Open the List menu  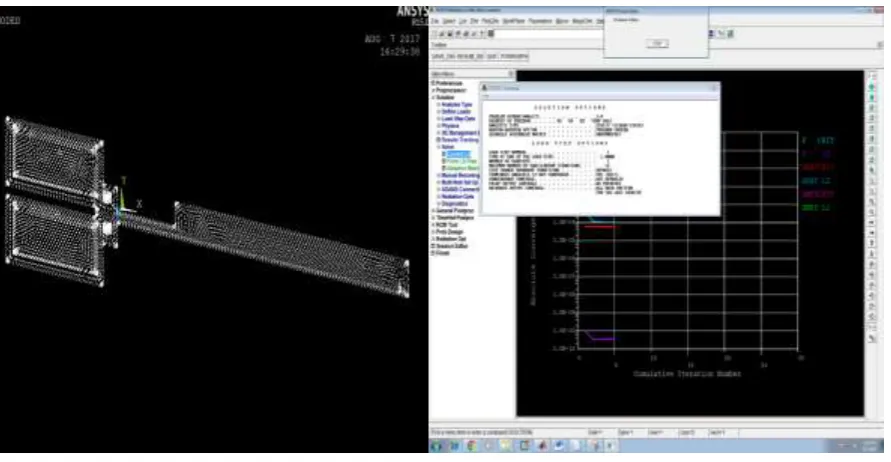tap(461, 21)
